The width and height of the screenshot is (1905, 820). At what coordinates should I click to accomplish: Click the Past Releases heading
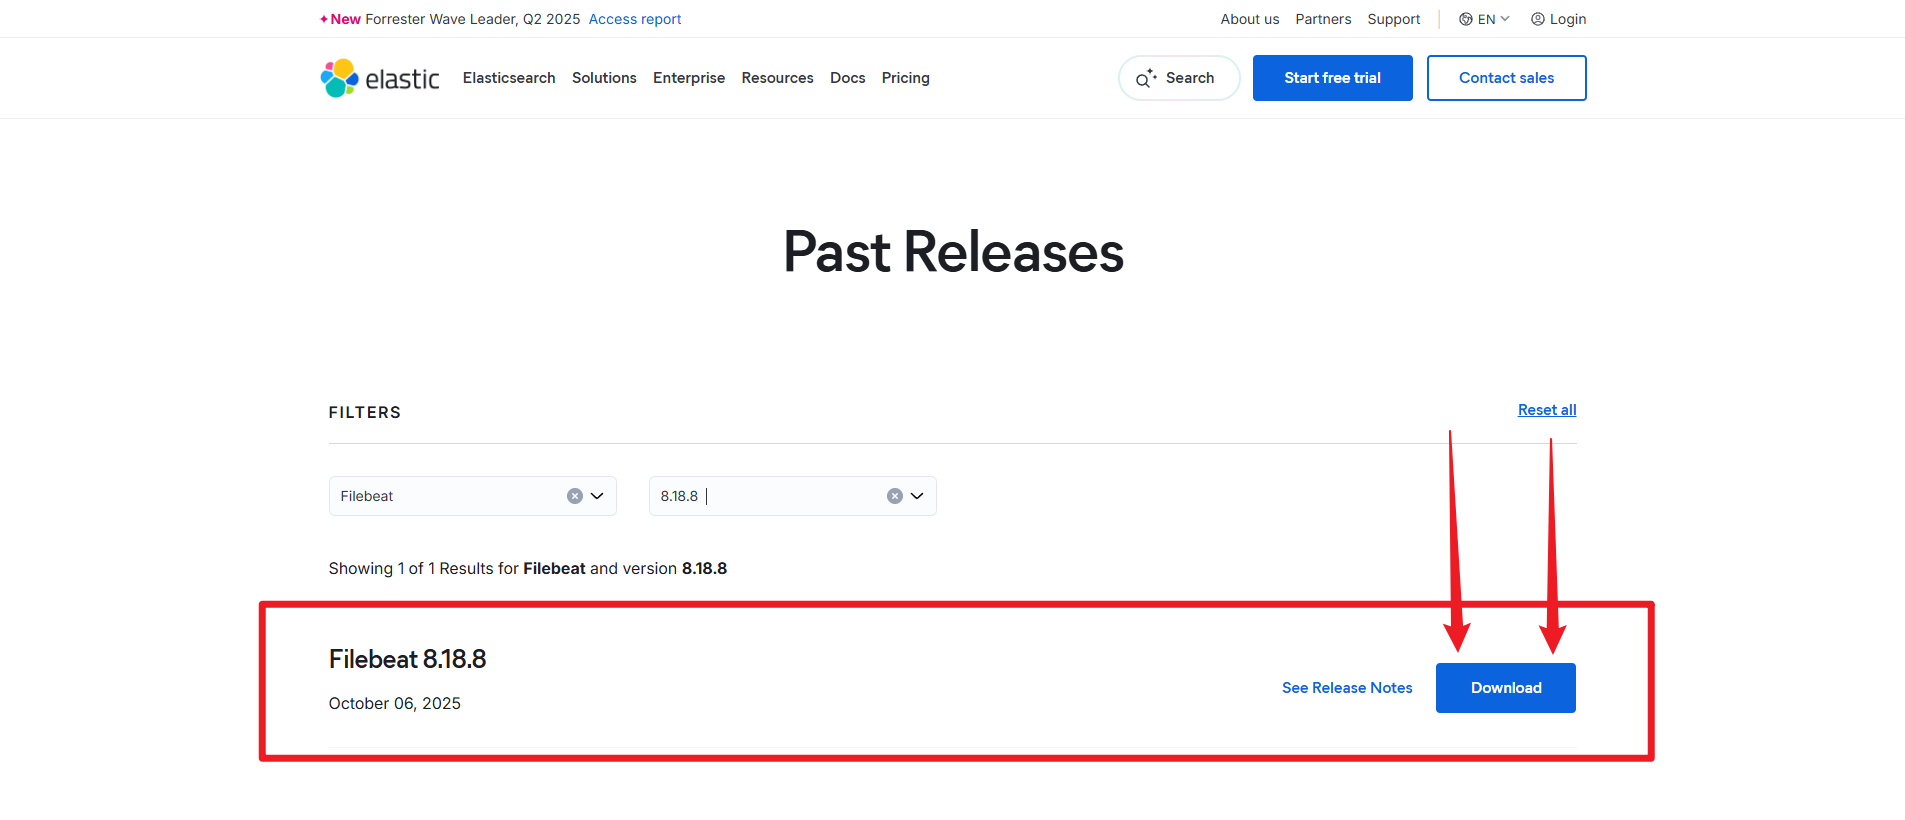(x=953, y=252)
